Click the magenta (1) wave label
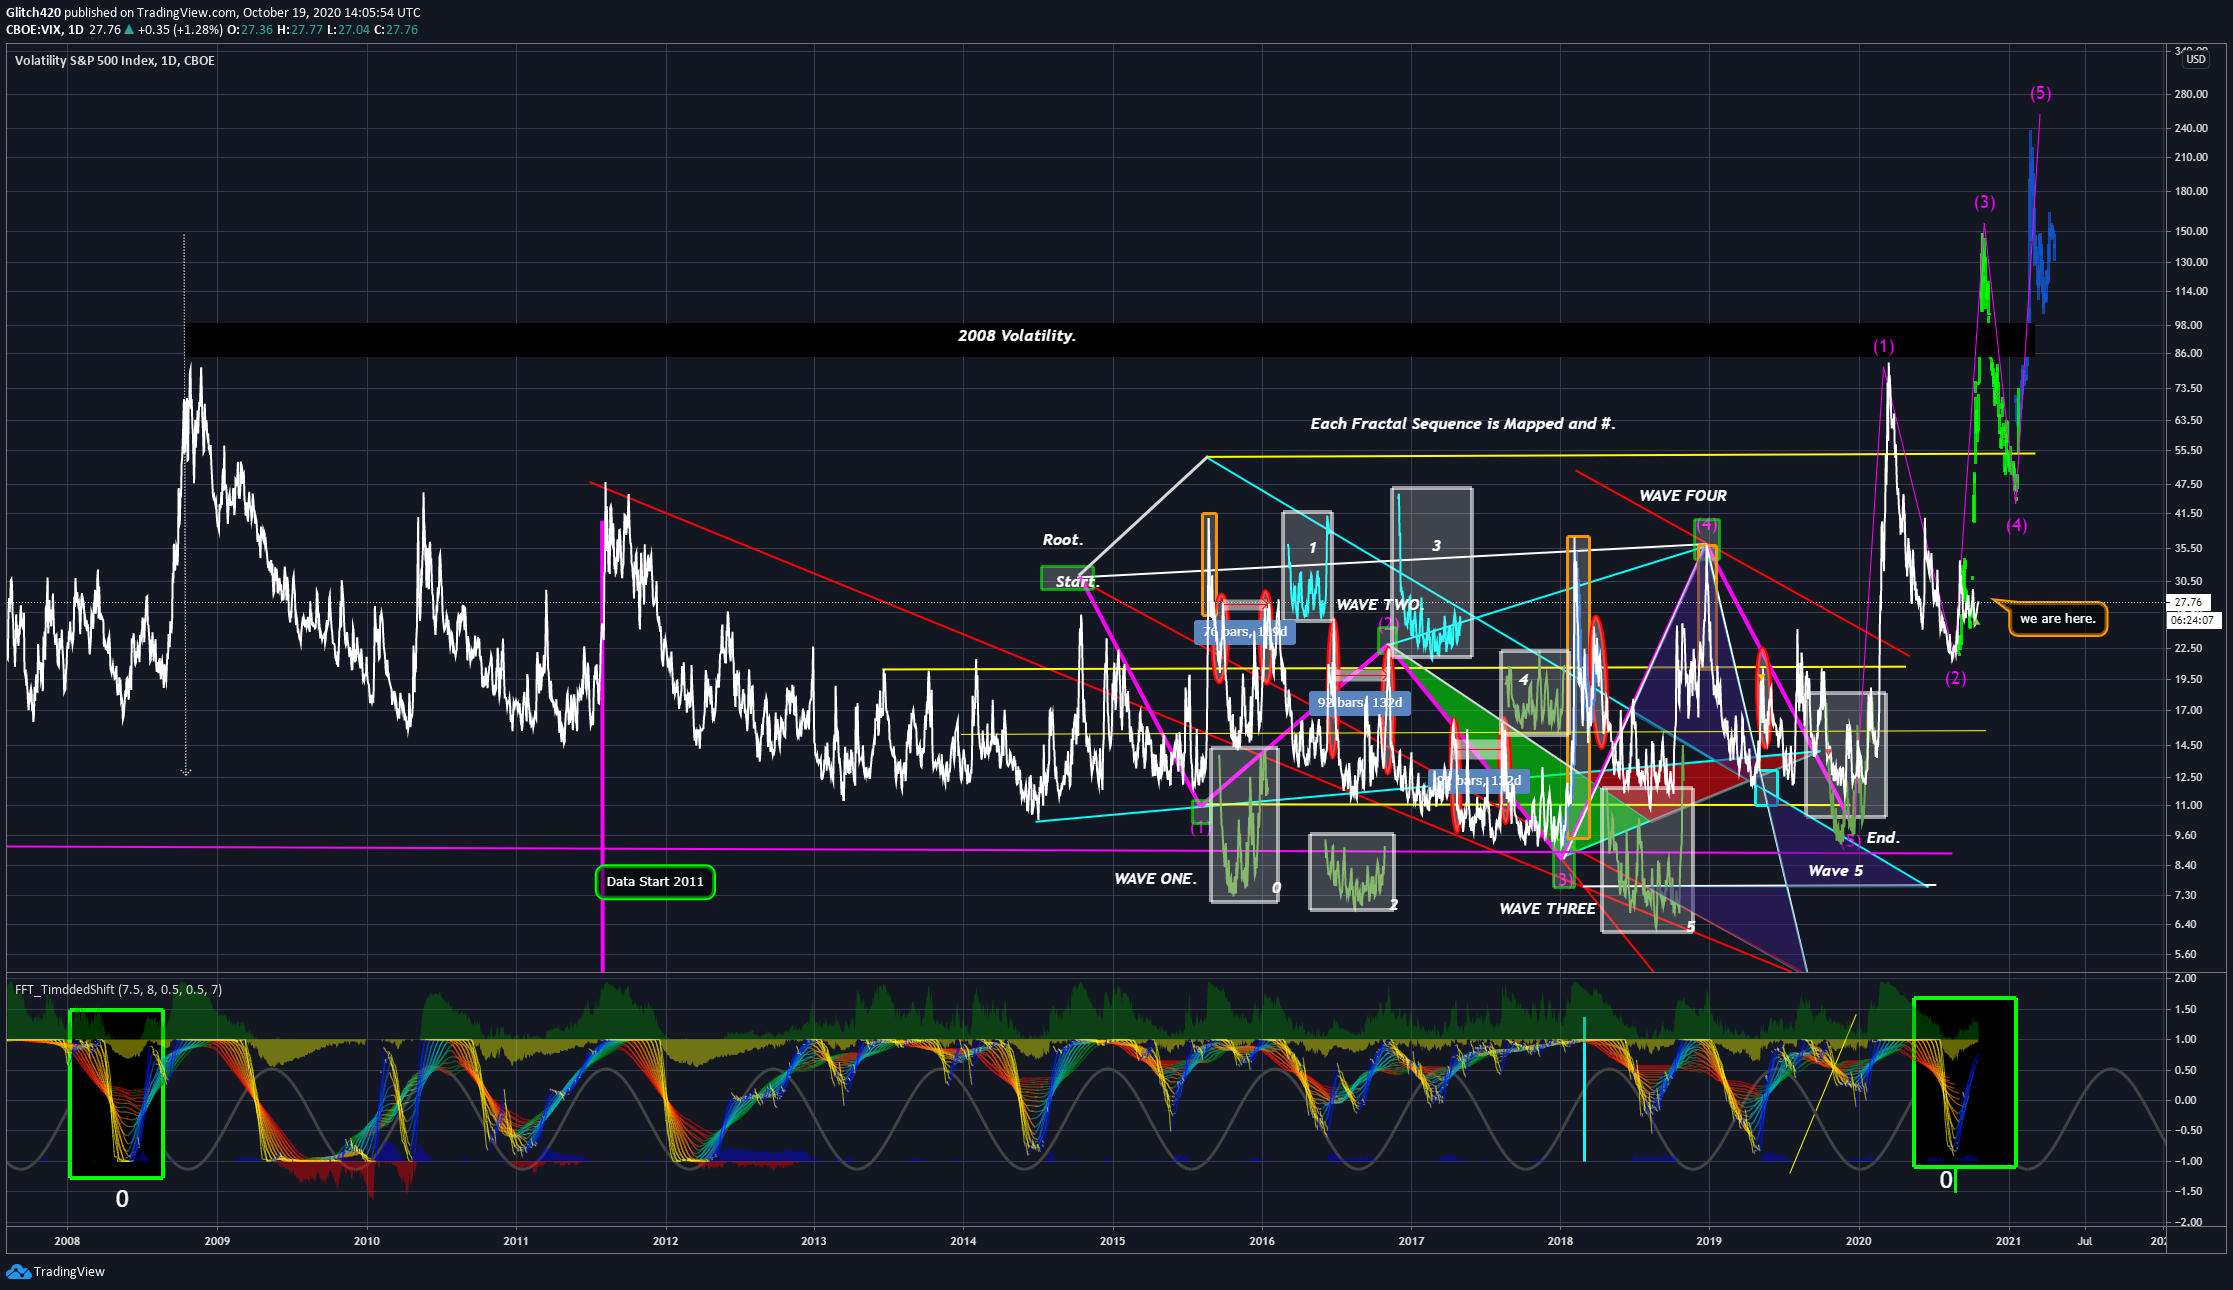This screenshot has height=1290, width=2233. click(x=1884, y=347)
